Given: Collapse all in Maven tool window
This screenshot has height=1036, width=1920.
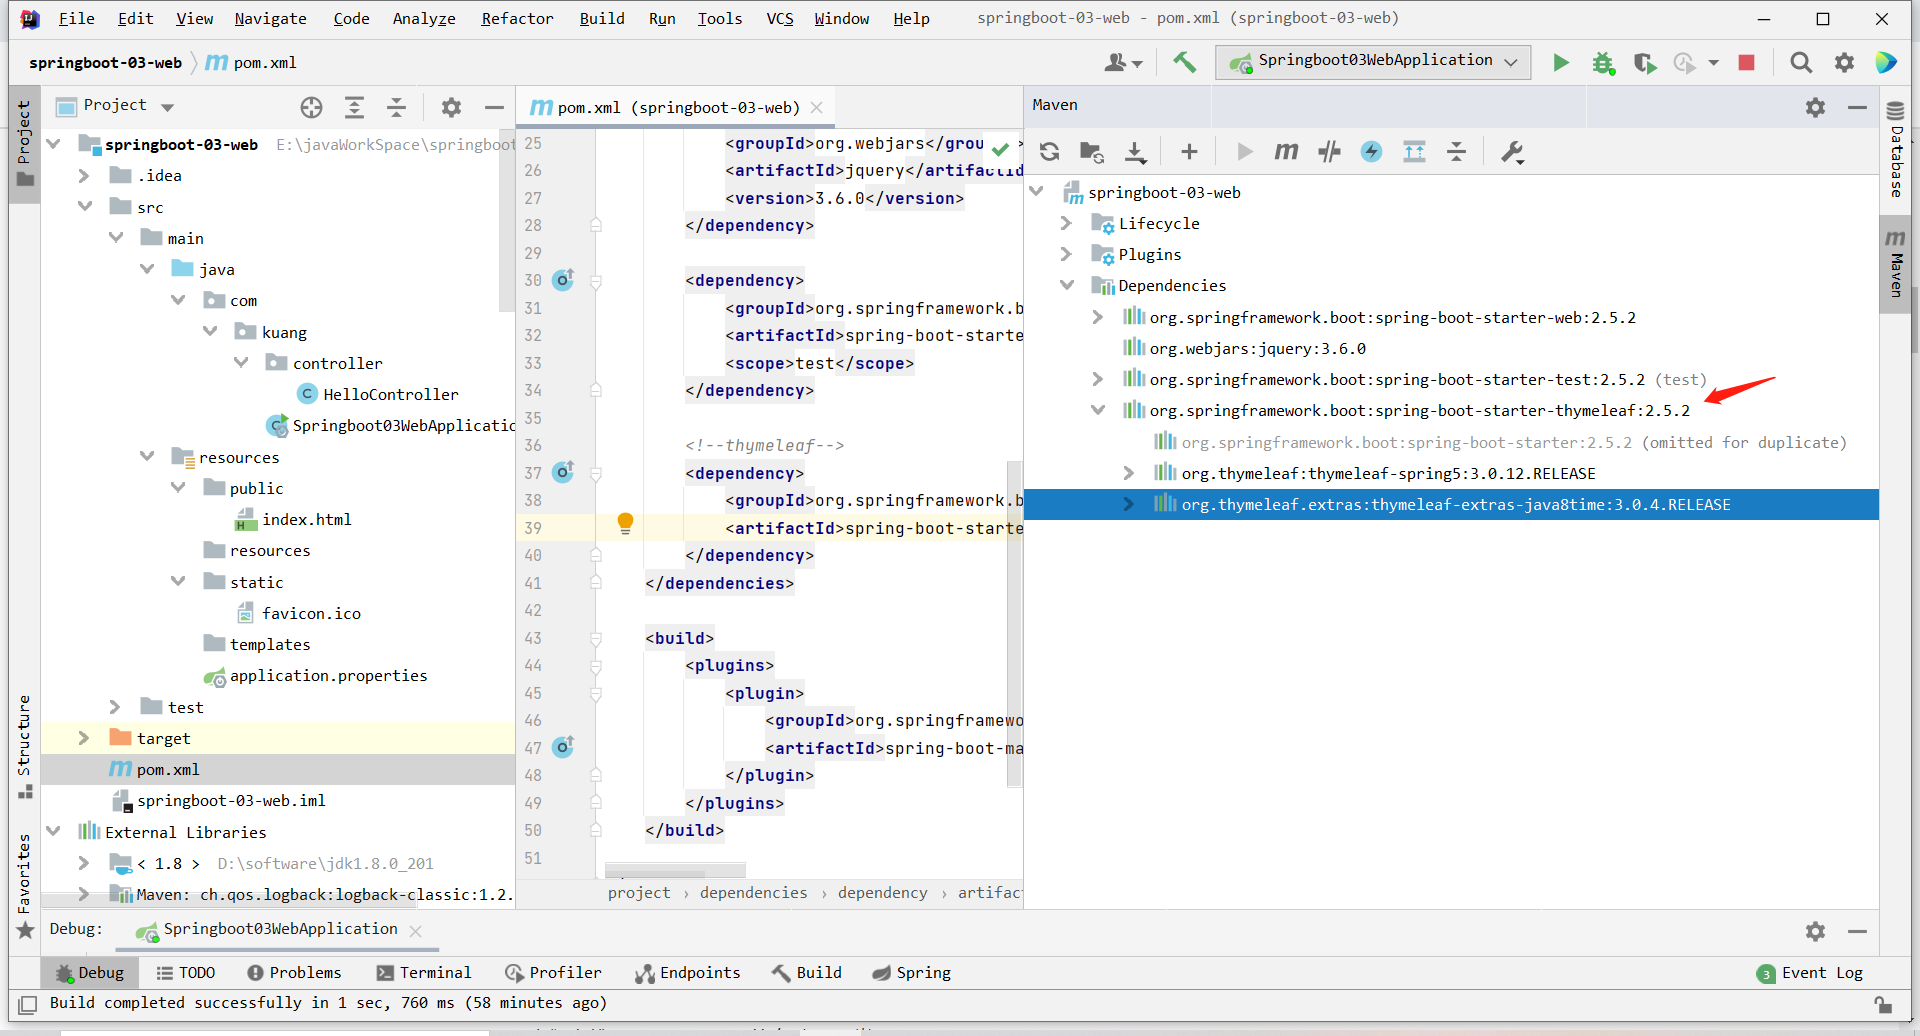Looking at the screenshot, I should click(1457, 152).
